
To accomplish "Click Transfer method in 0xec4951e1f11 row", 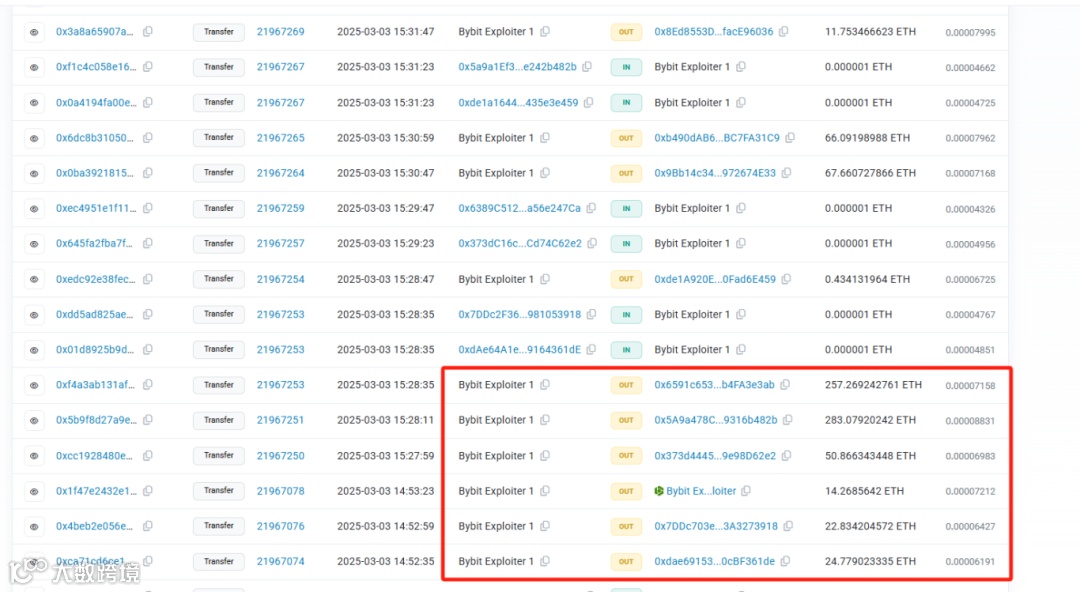I will click(x=218, y=208).
